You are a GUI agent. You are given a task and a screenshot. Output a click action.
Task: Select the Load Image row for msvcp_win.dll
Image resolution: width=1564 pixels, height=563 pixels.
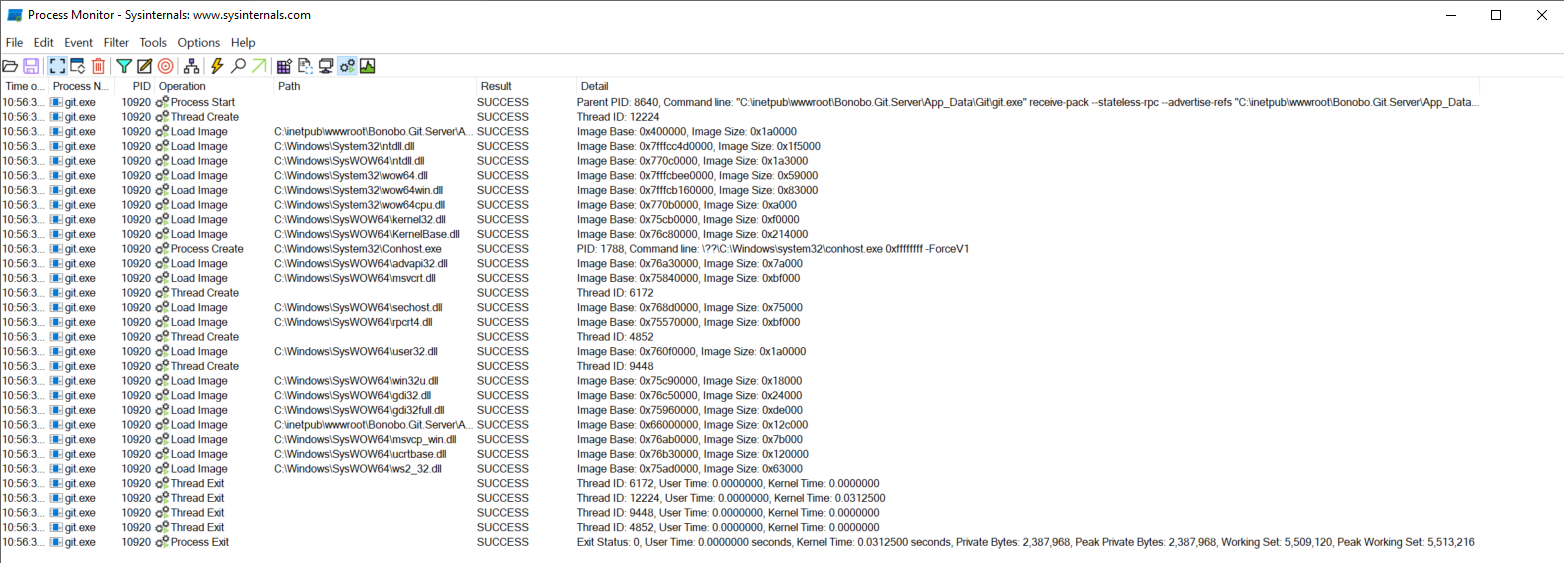pos(742,440)
